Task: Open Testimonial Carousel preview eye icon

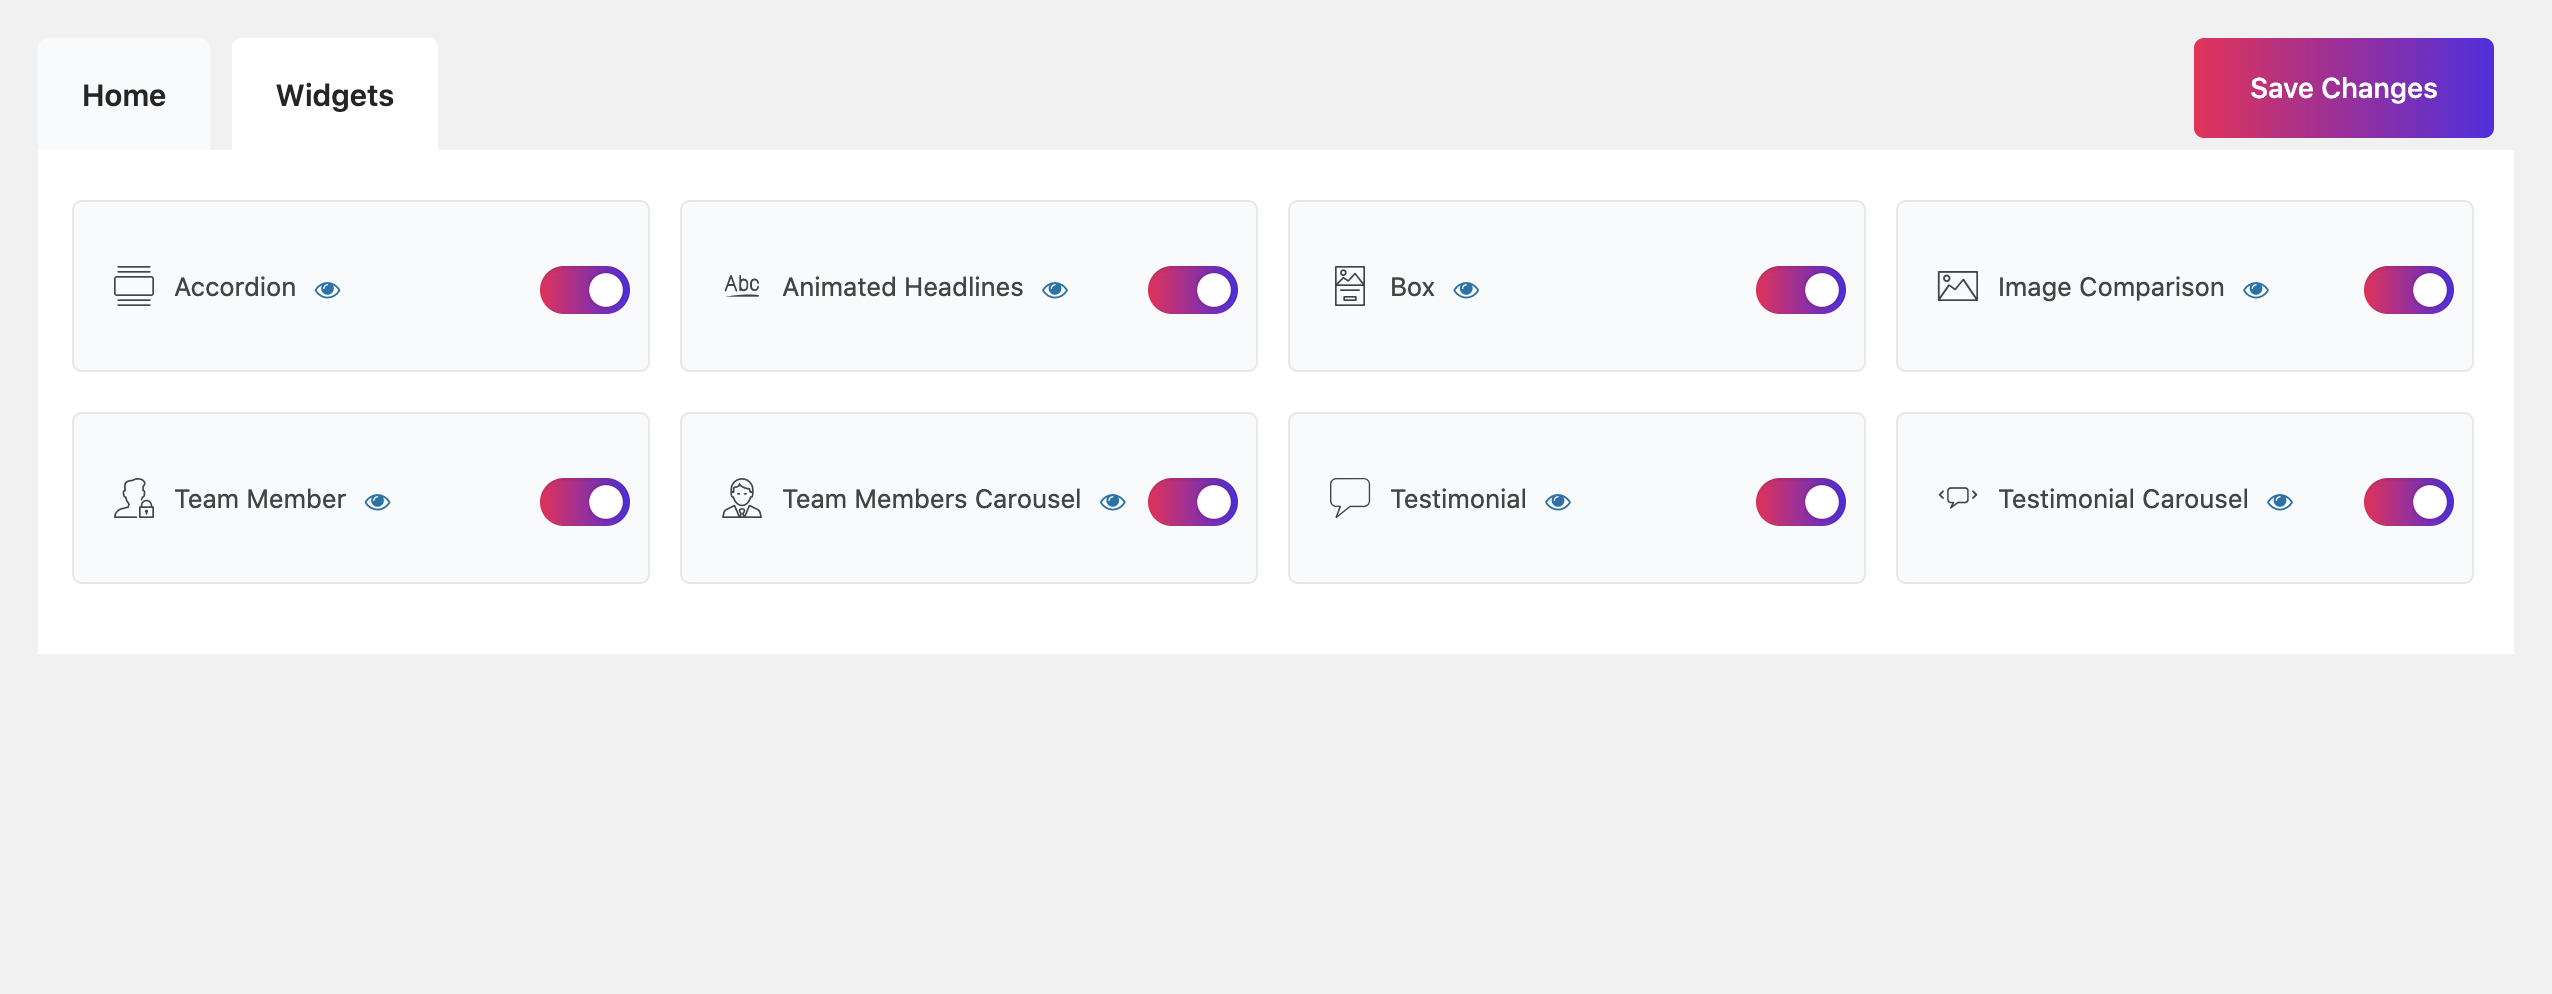Action: click(x=2280, y=502)
